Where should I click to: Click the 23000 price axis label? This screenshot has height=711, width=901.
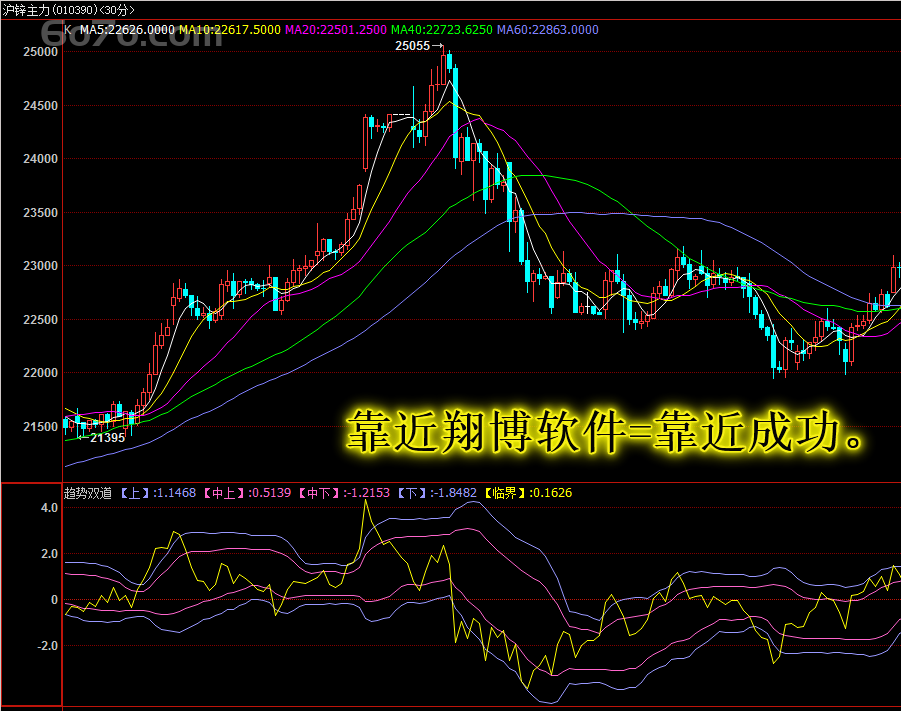(40, 266)
